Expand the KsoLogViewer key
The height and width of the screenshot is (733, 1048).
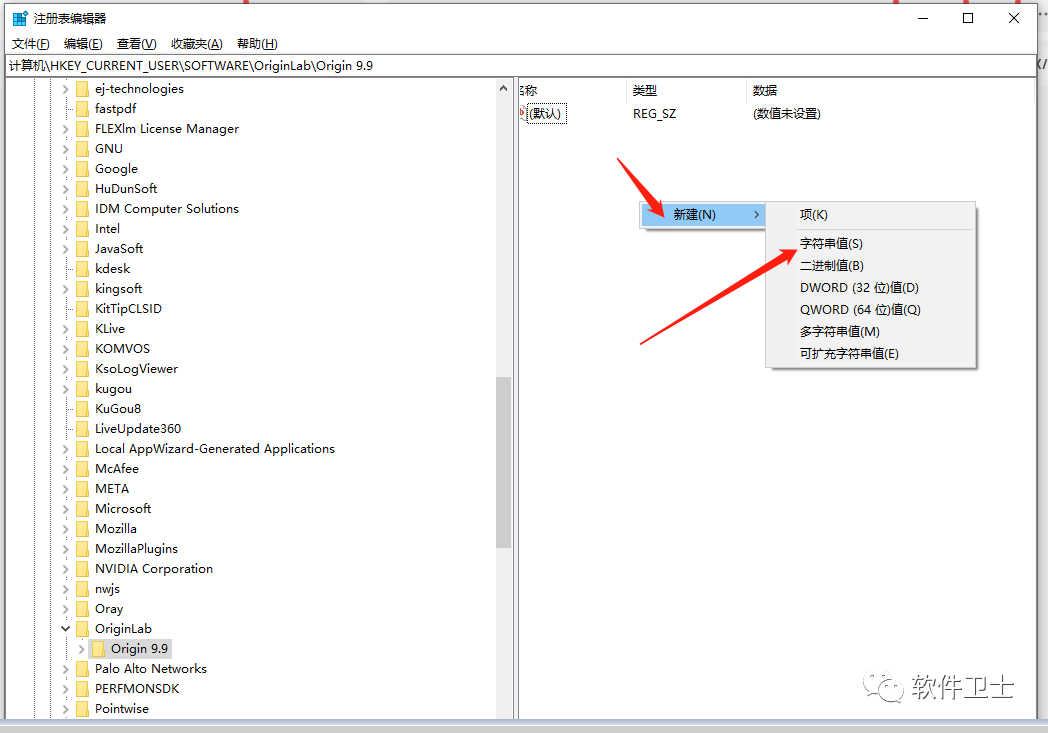pos(66,369)
